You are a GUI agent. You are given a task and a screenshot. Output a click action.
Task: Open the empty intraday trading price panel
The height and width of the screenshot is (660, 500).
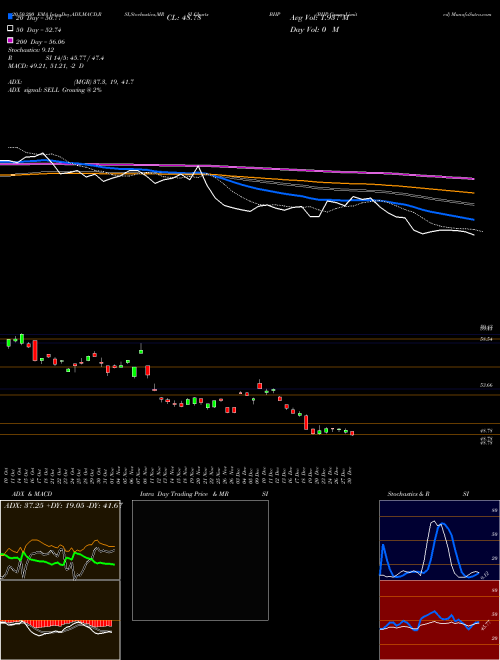200,560
